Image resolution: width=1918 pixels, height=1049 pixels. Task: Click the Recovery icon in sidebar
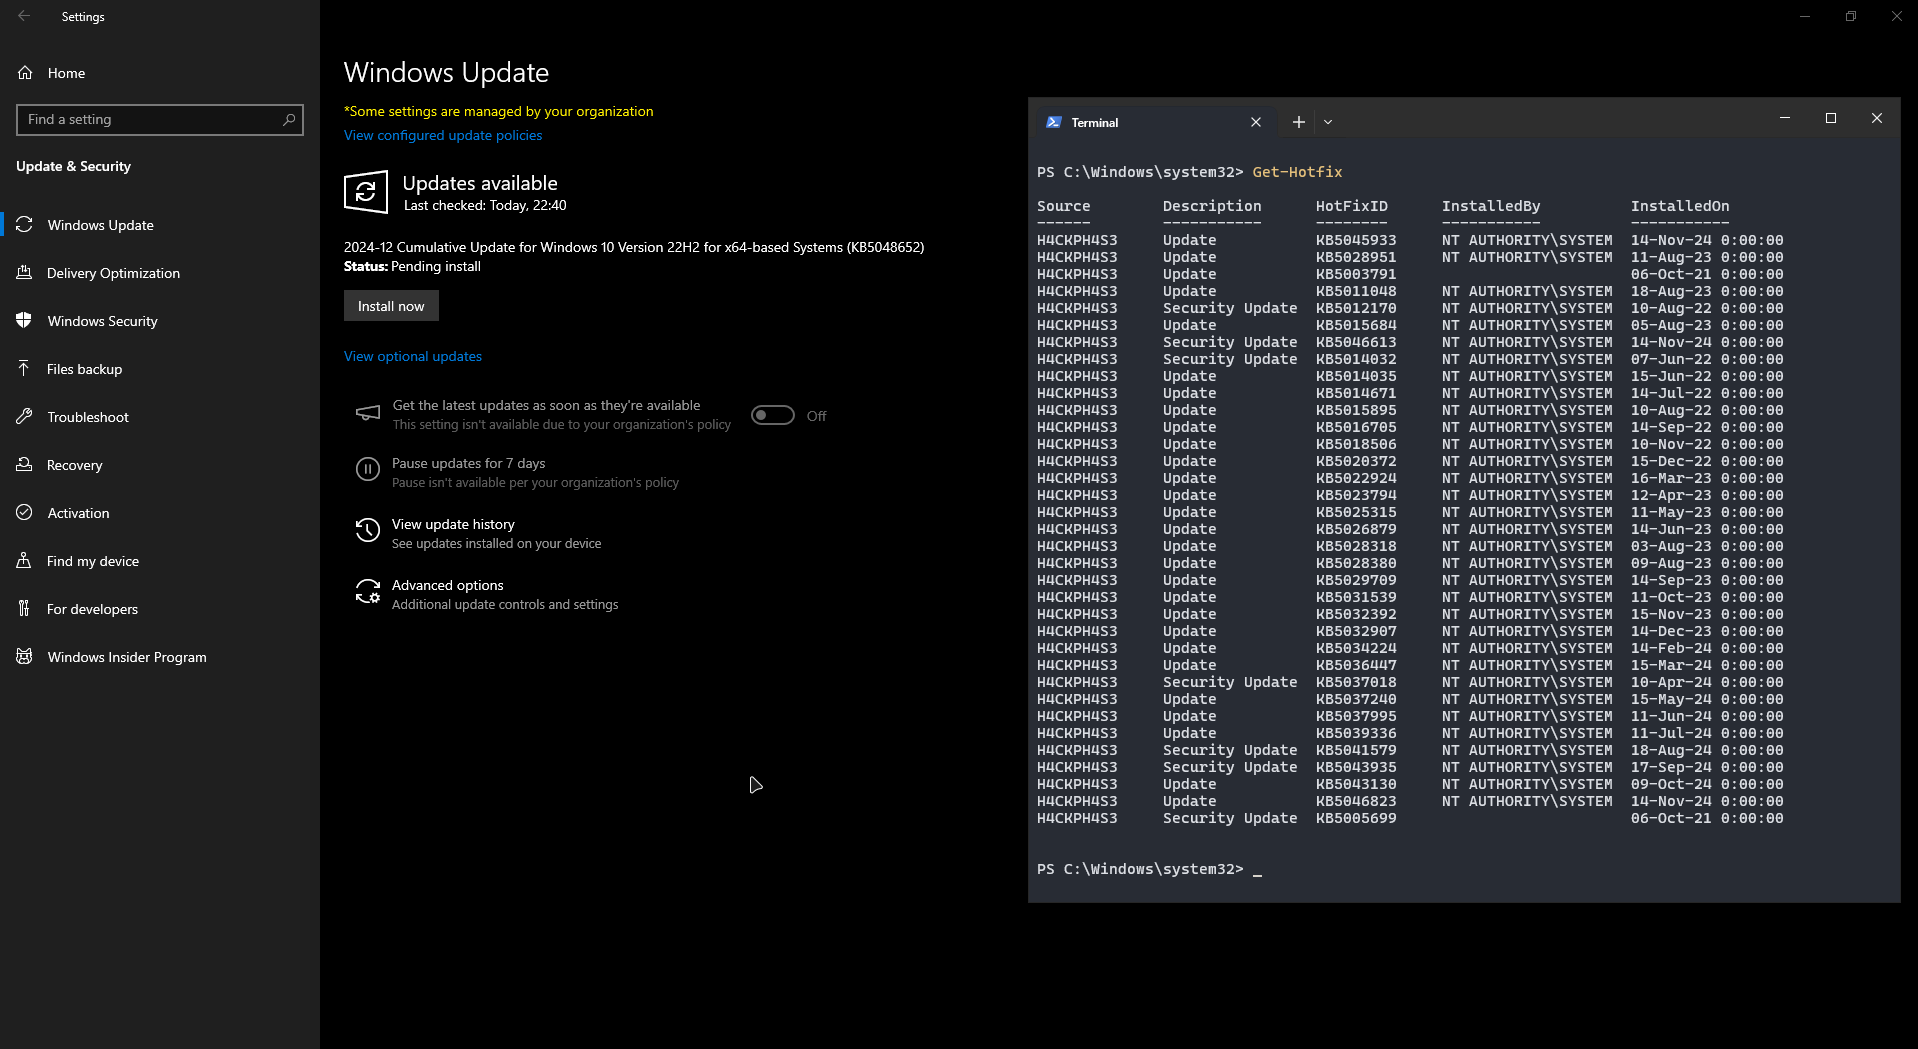[x=25, y=465]
